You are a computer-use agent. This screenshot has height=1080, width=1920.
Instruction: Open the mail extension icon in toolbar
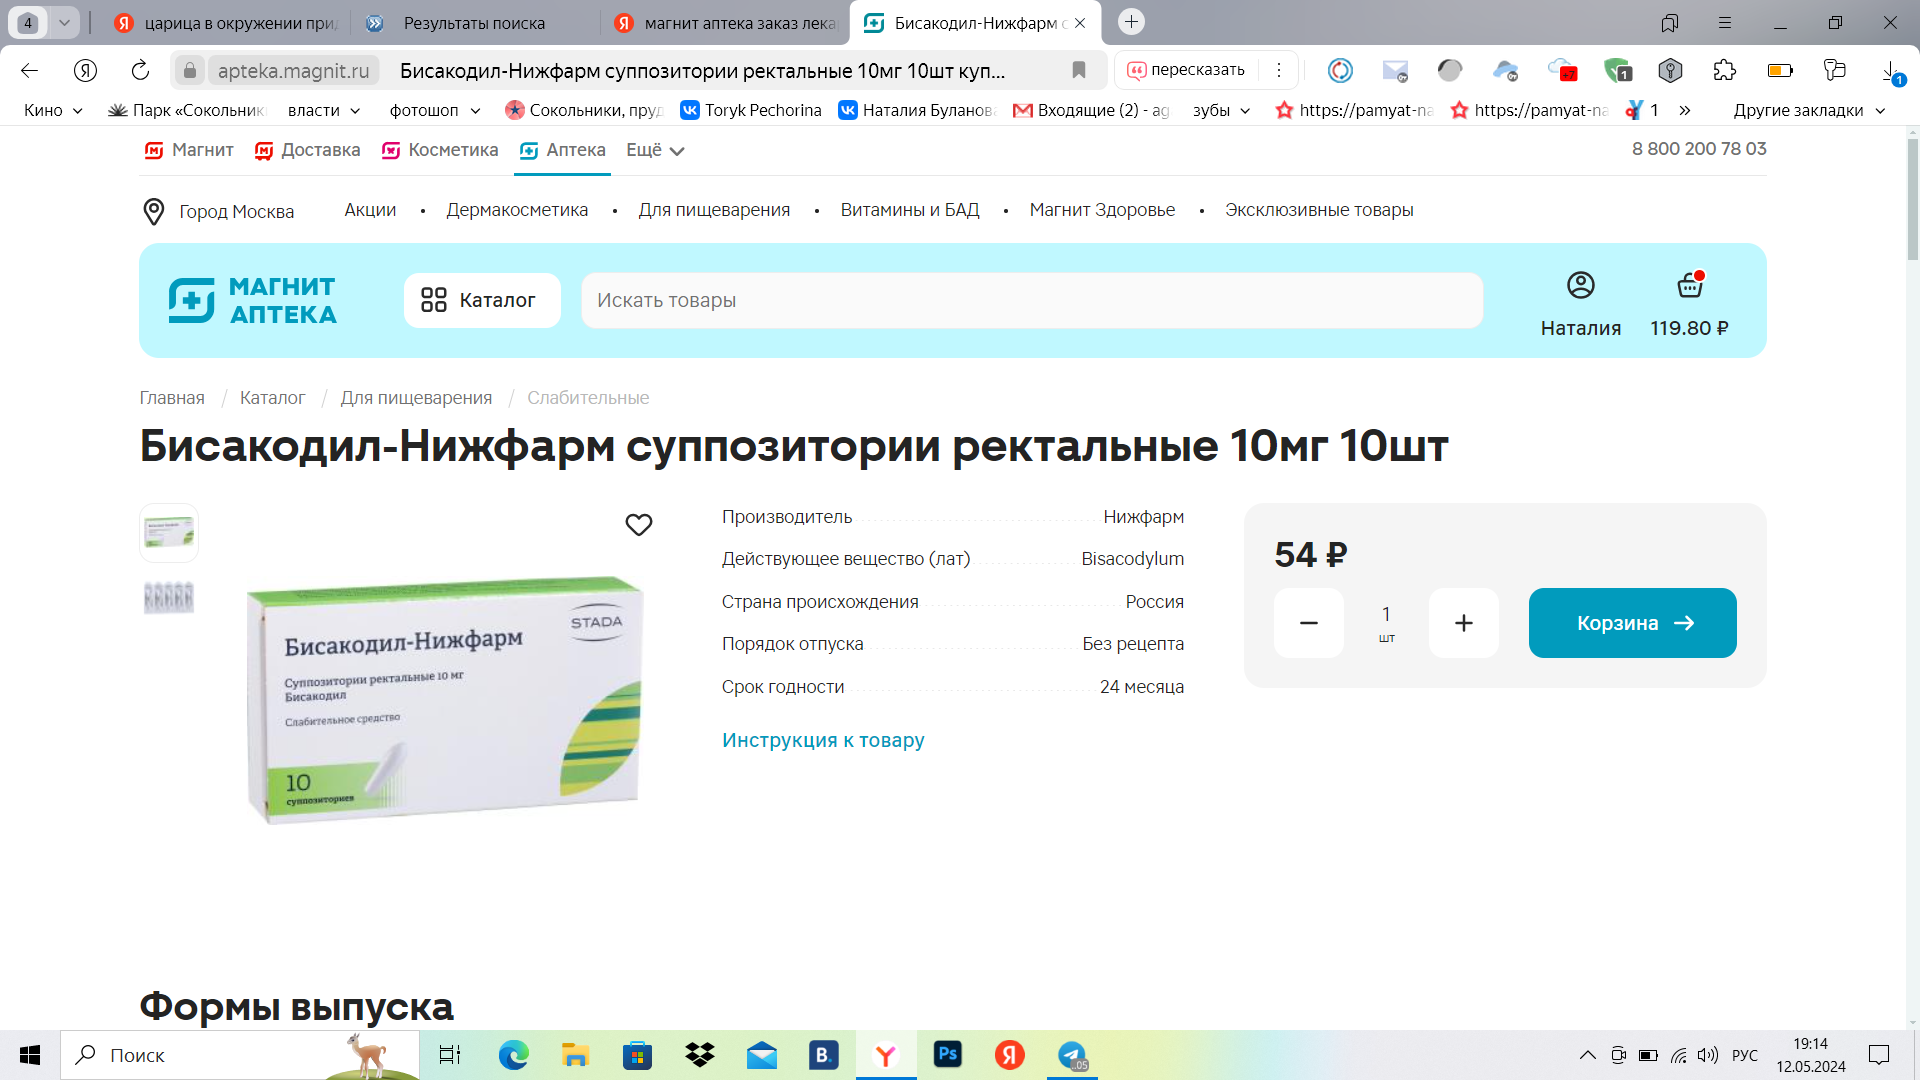(1395, 70)
